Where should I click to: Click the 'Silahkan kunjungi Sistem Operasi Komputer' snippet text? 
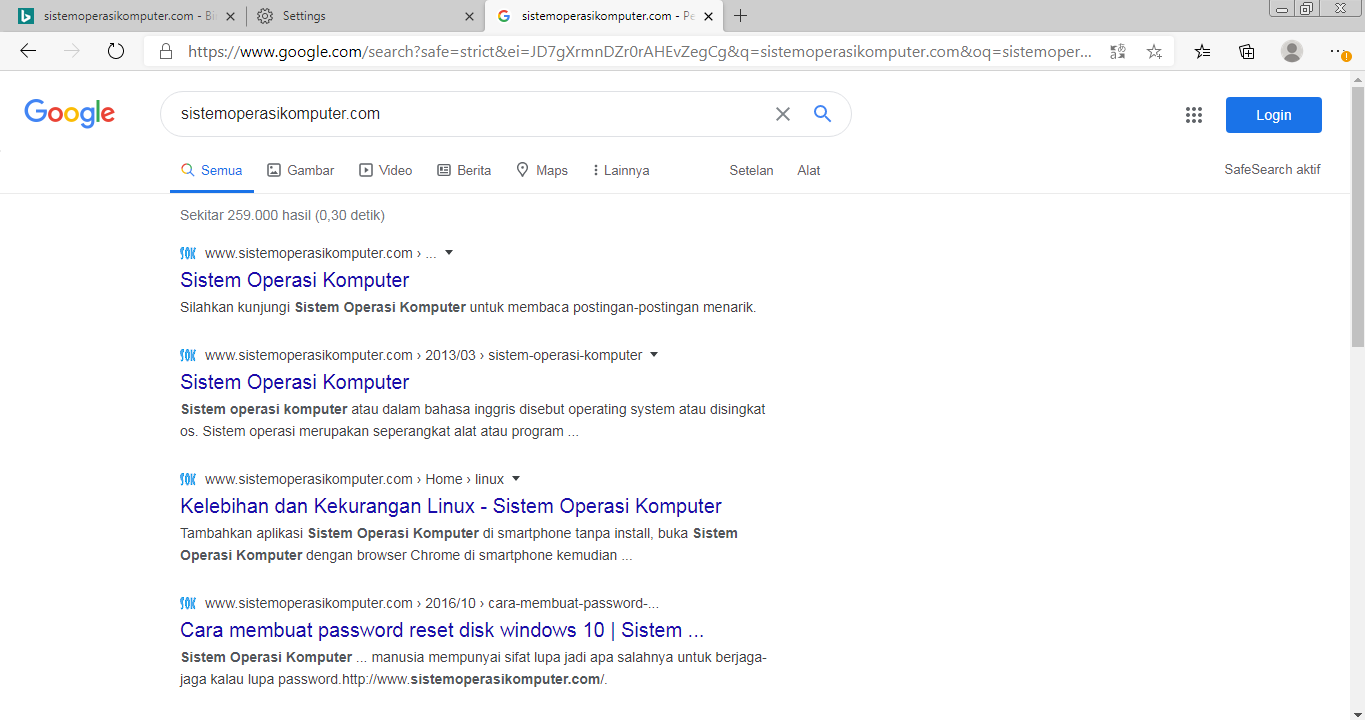468,307
